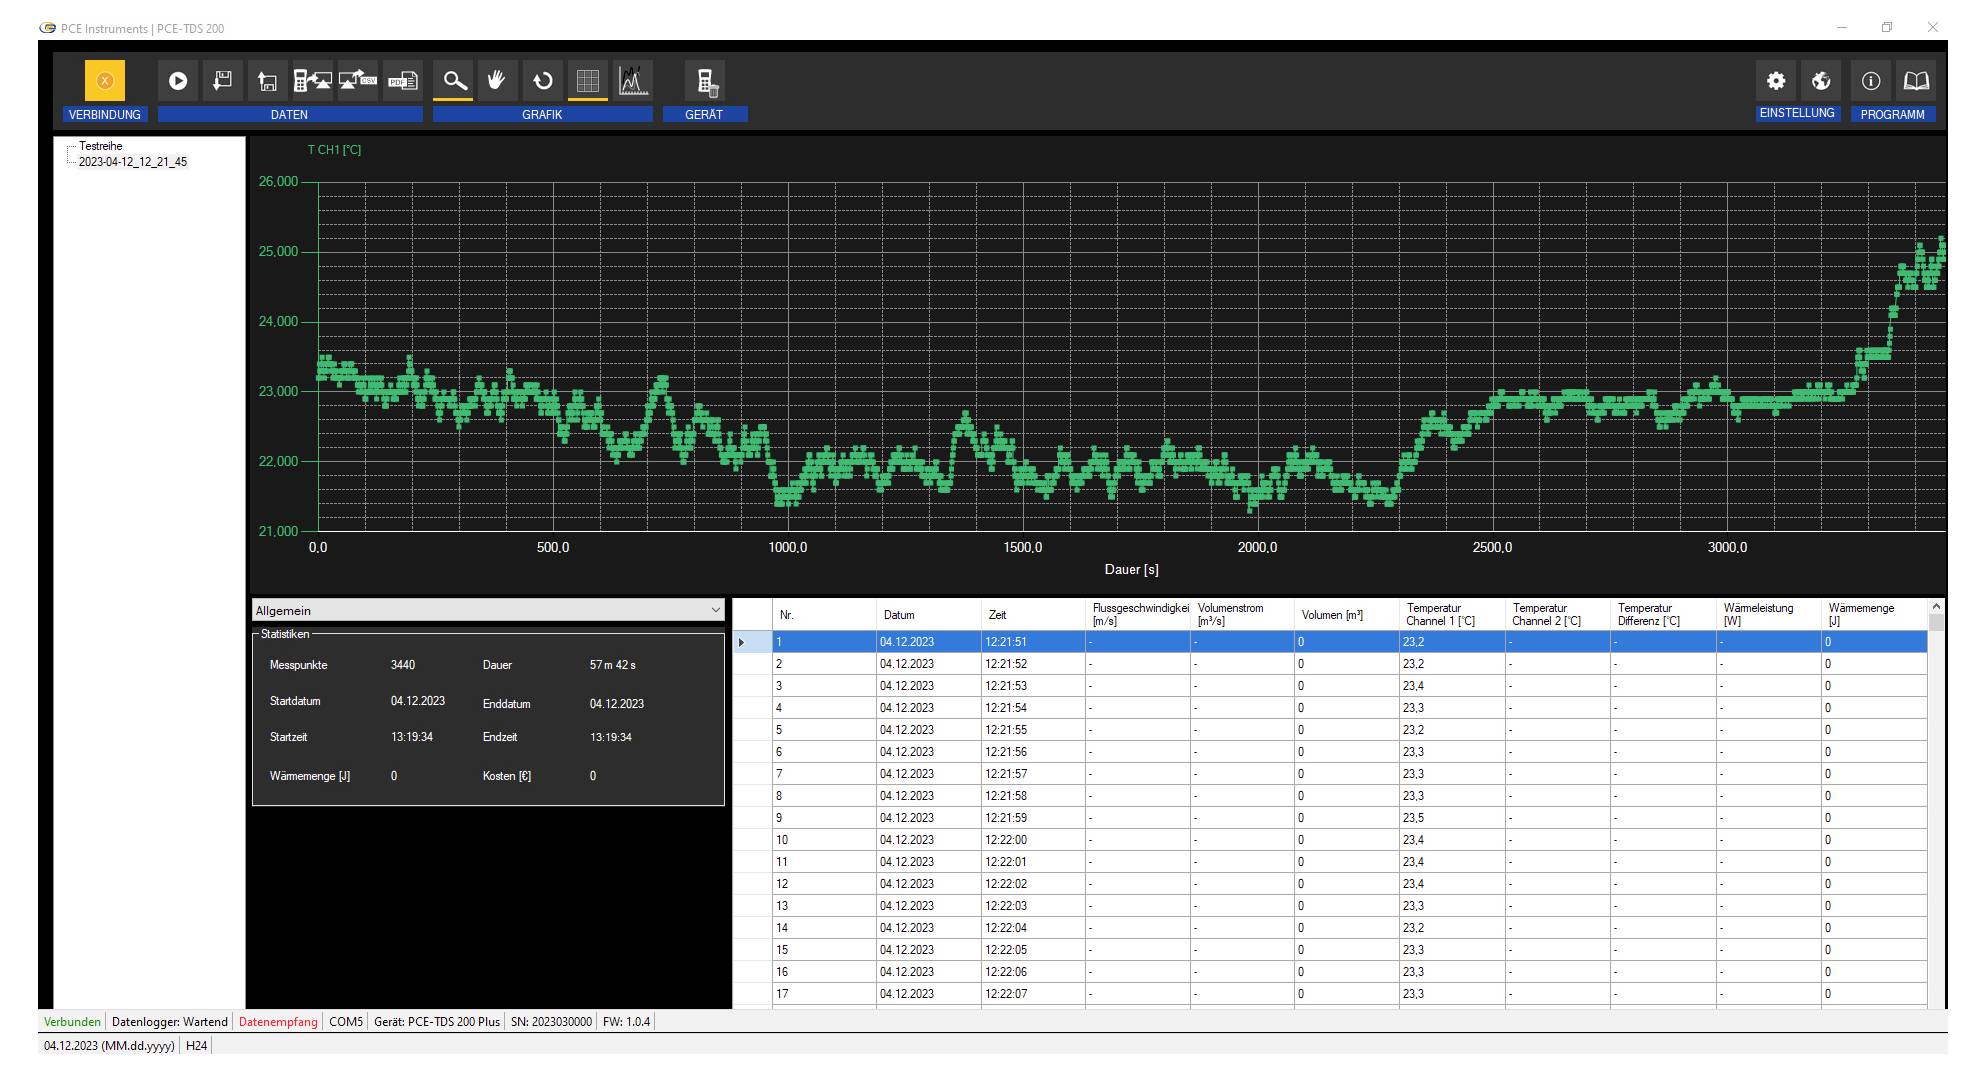Screen dimensions: 1986x1075
Task: Click the Temperatur Differenz column header
Action: pos(1663,615)
